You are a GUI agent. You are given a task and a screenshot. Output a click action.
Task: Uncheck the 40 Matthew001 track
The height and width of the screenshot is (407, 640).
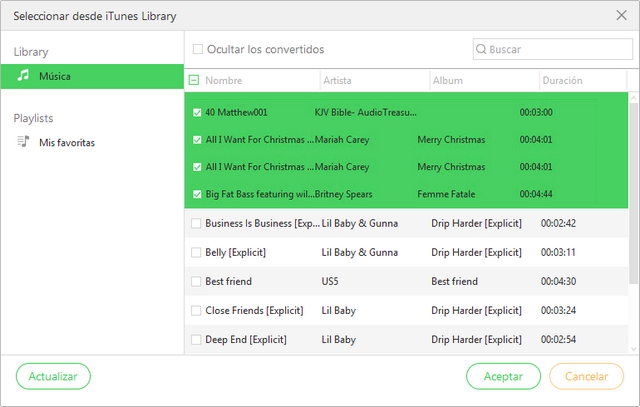[197, 113]
